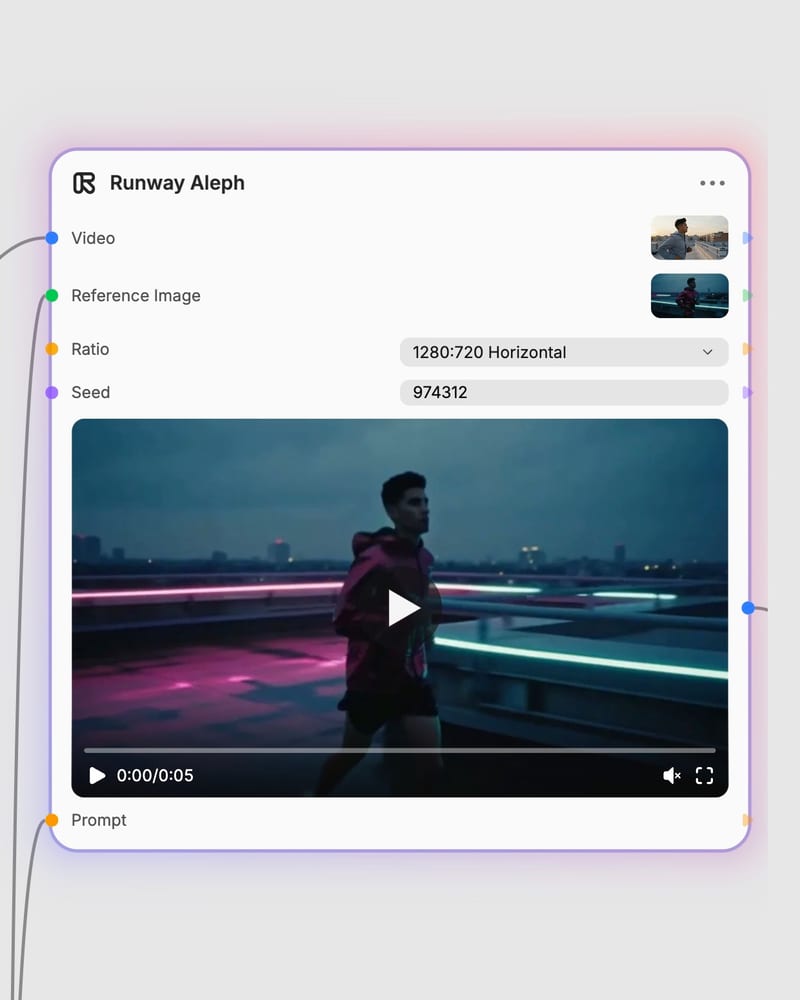Click the blue Video input port
The width and height of the screenshot is (800, 1000).
click(52, 238)
